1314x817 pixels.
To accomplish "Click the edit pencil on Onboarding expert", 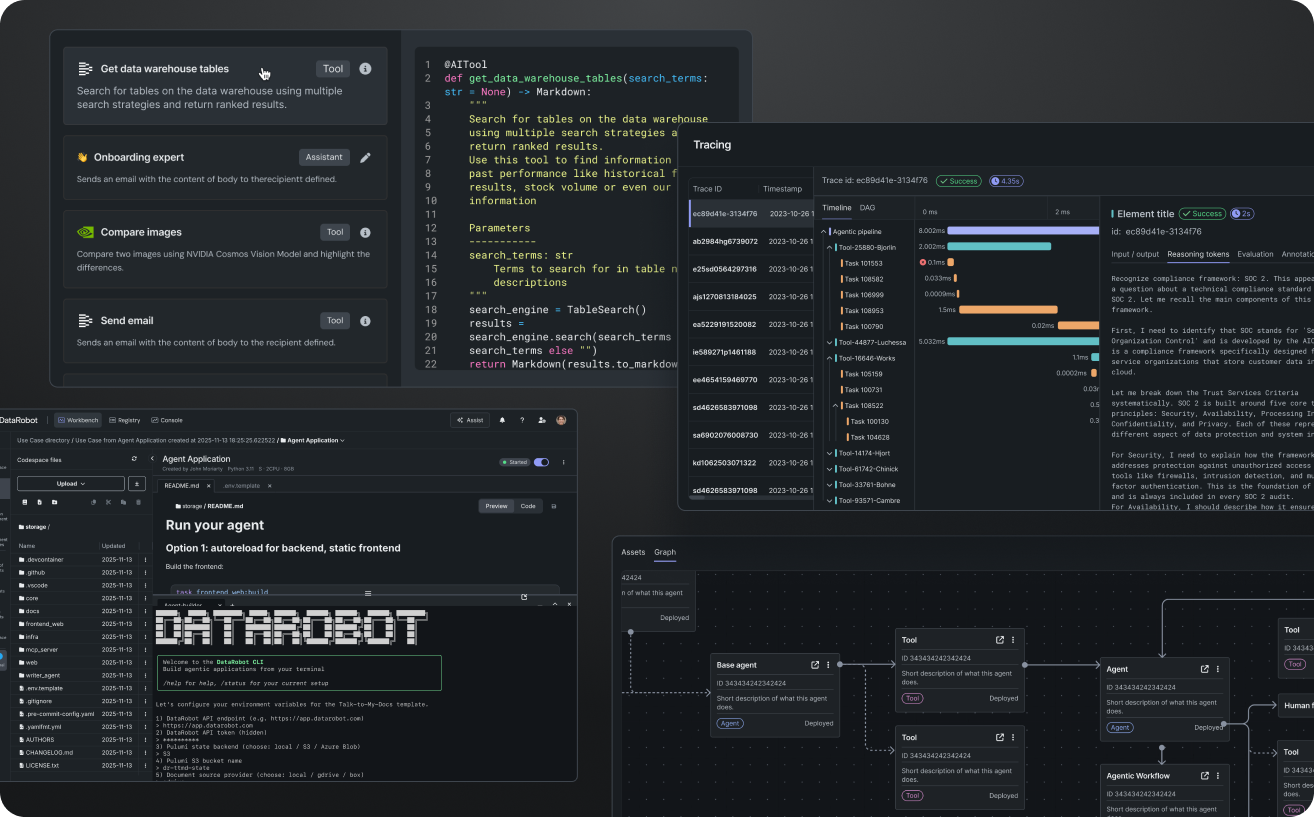I will 363,157.
